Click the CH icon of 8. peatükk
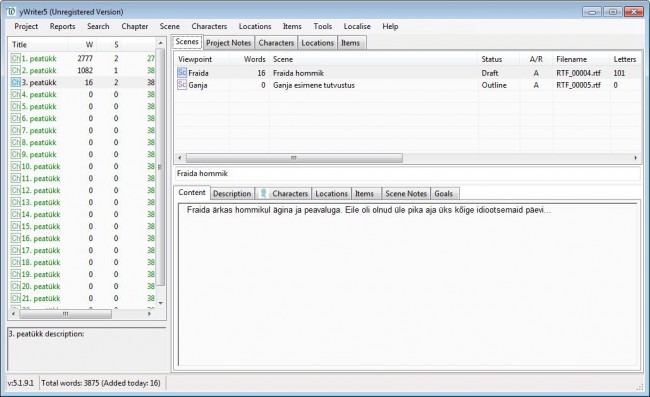650x397 pixels. click(x=15, y=143)
